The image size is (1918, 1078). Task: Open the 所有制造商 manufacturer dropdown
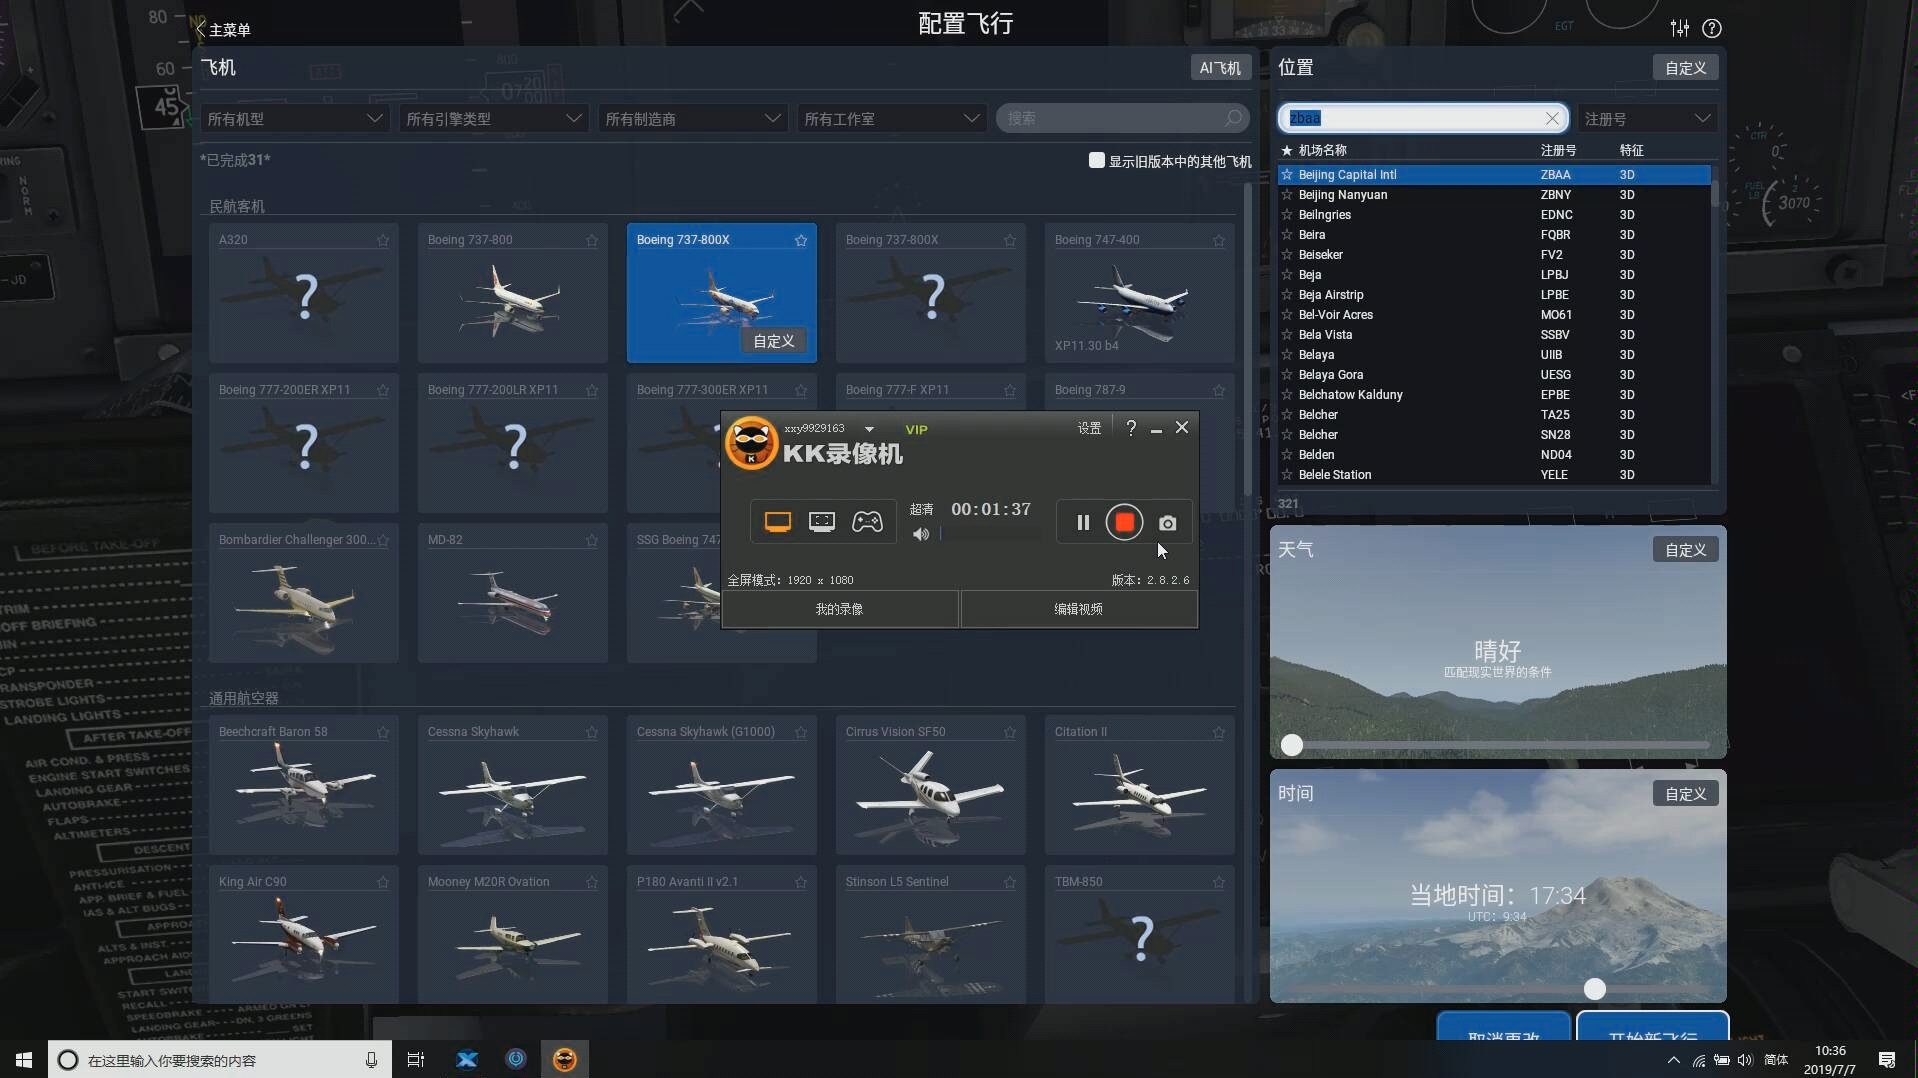point(693,118)
